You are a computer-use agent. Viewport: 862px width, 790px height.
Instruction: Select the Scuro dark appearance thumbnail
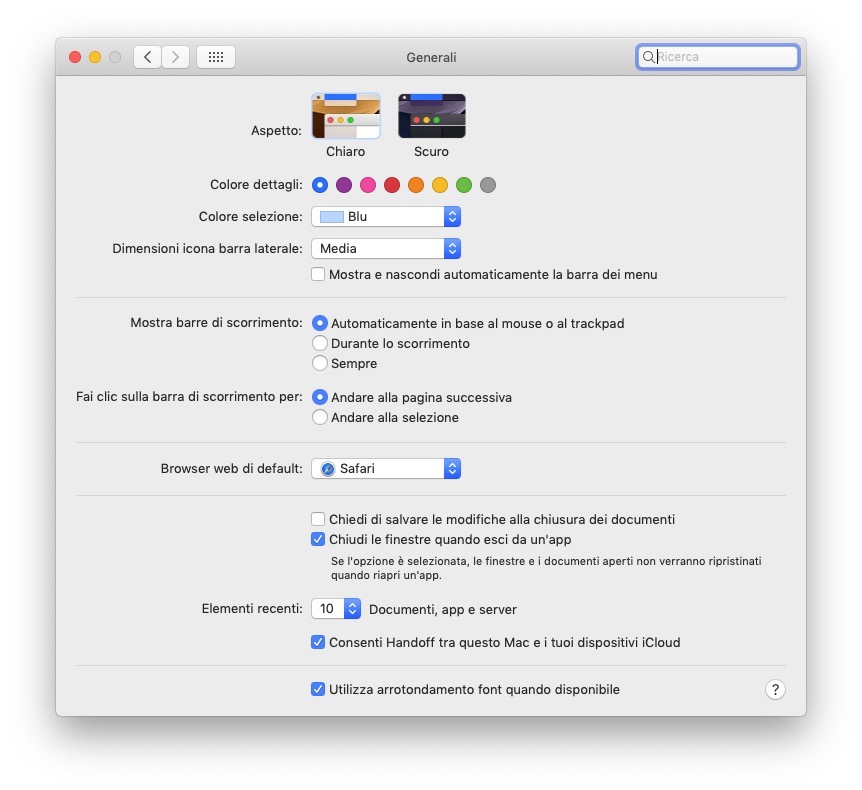(432, 116)
